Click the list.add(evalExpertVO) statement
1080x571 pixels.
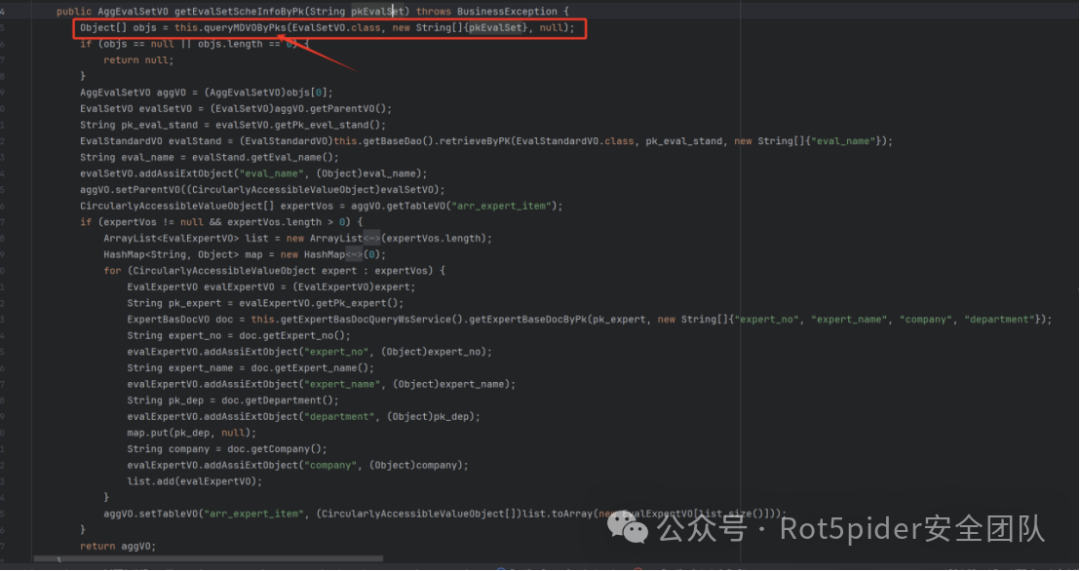click(x=194, y=481)
